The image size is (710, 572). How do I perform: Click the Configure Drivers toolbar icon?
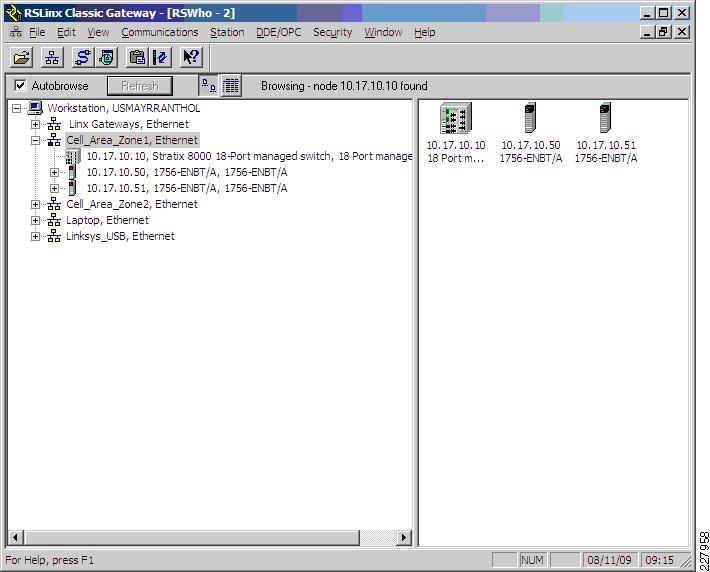click(83, 58)
